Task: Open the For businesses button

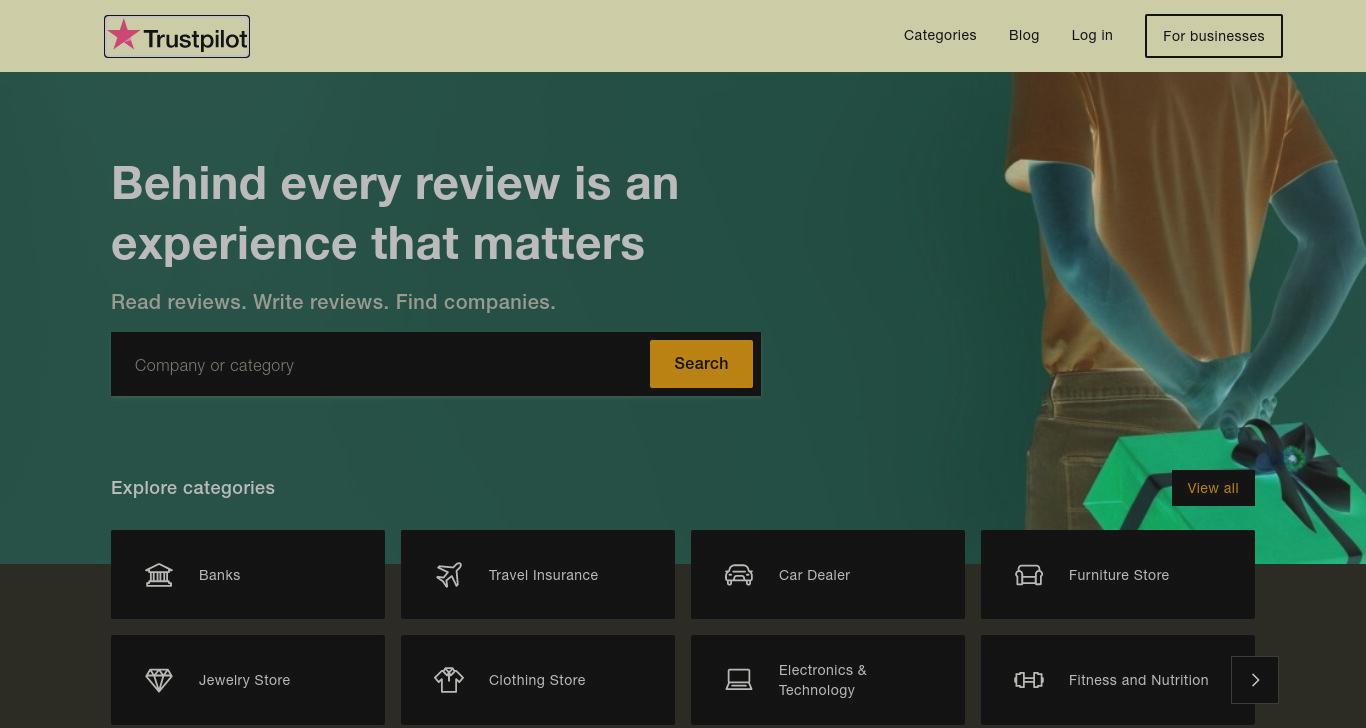Action: point(1214,36)
